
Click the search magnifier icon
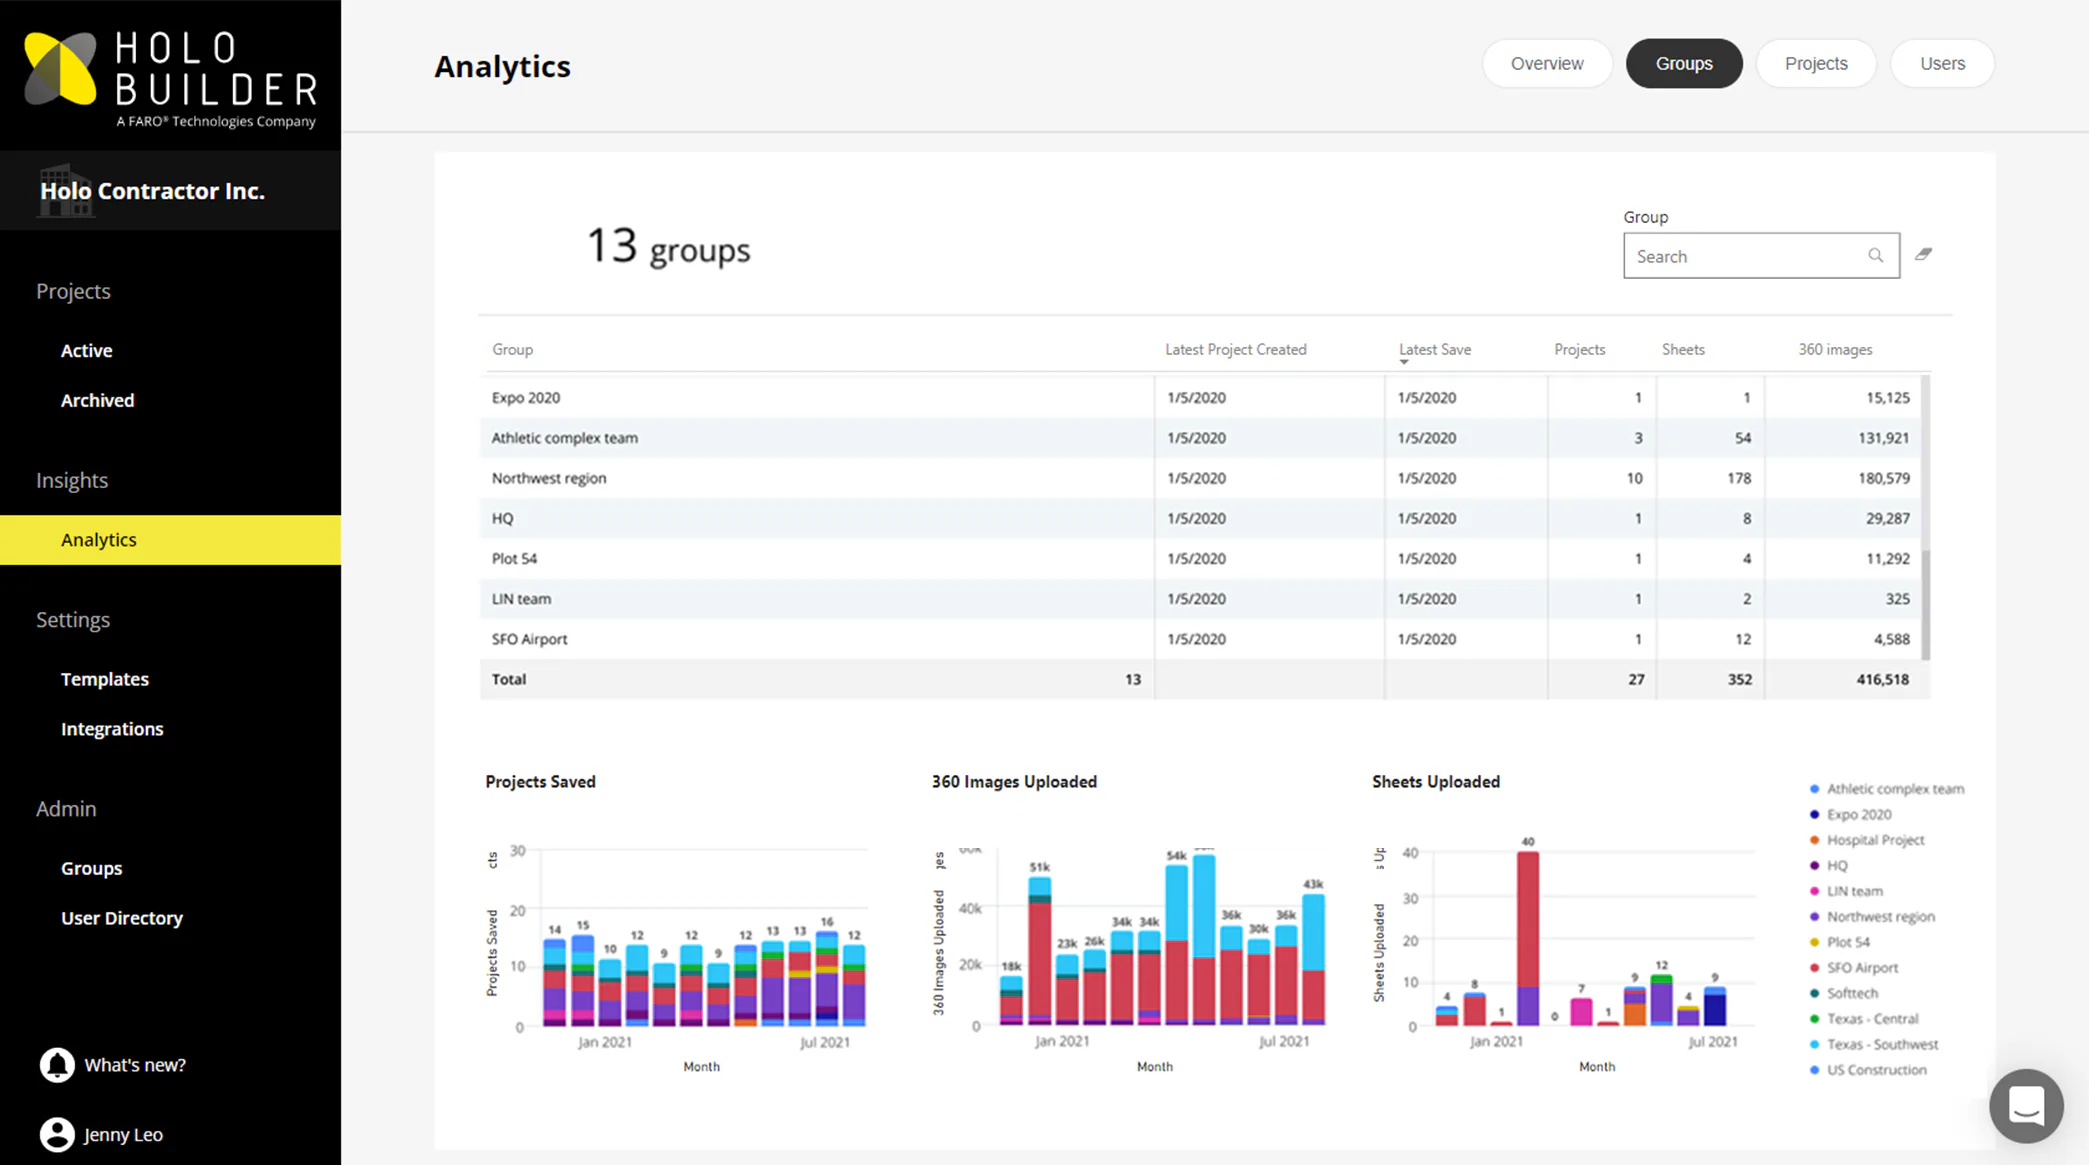pos(1875,256)
